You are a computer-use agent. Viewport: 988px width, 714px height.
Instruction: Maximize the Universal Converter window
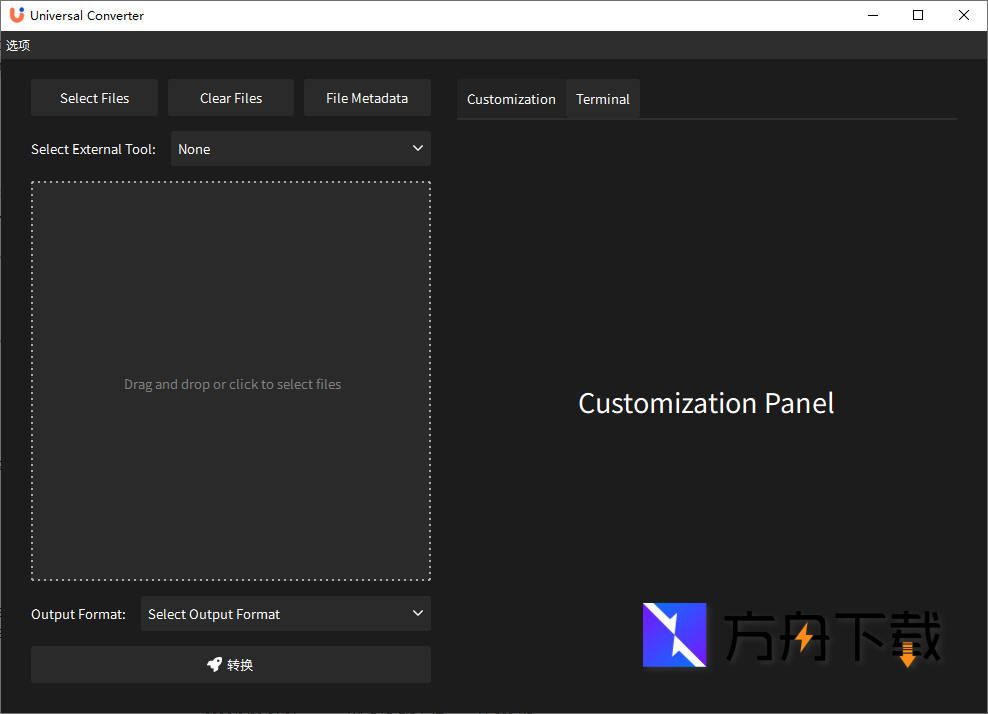(918, 15)
